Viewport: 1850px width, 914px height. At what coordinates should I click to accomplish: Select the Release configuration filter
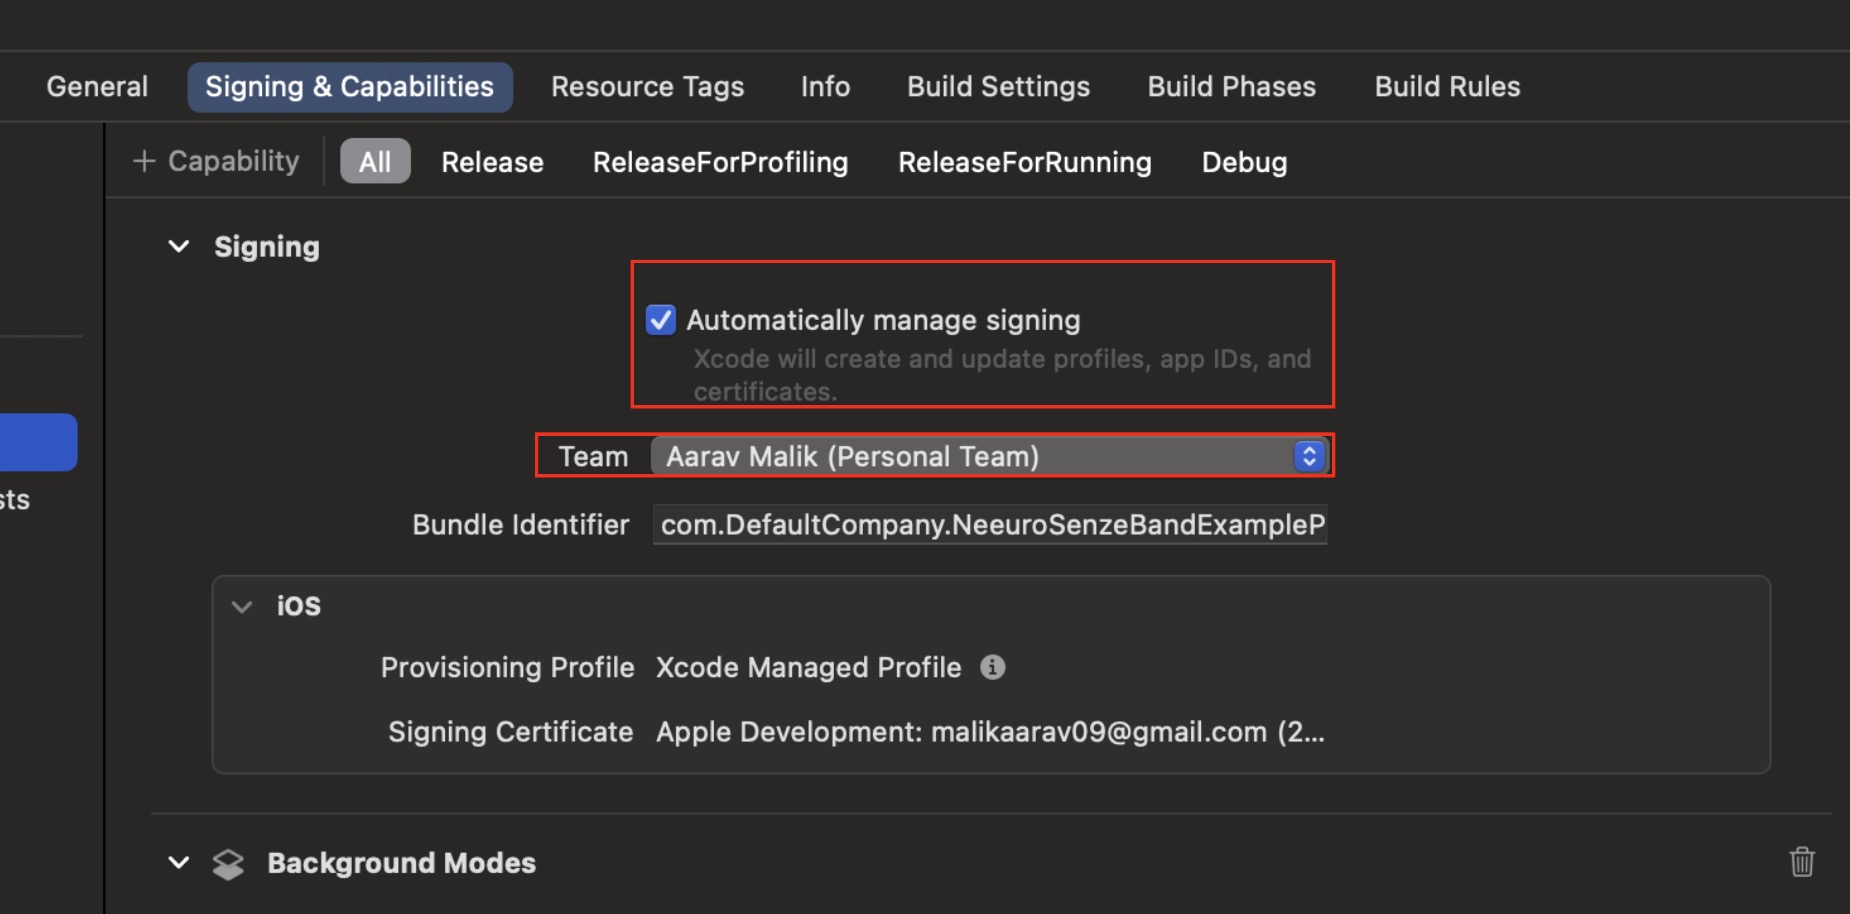point(491,161)
